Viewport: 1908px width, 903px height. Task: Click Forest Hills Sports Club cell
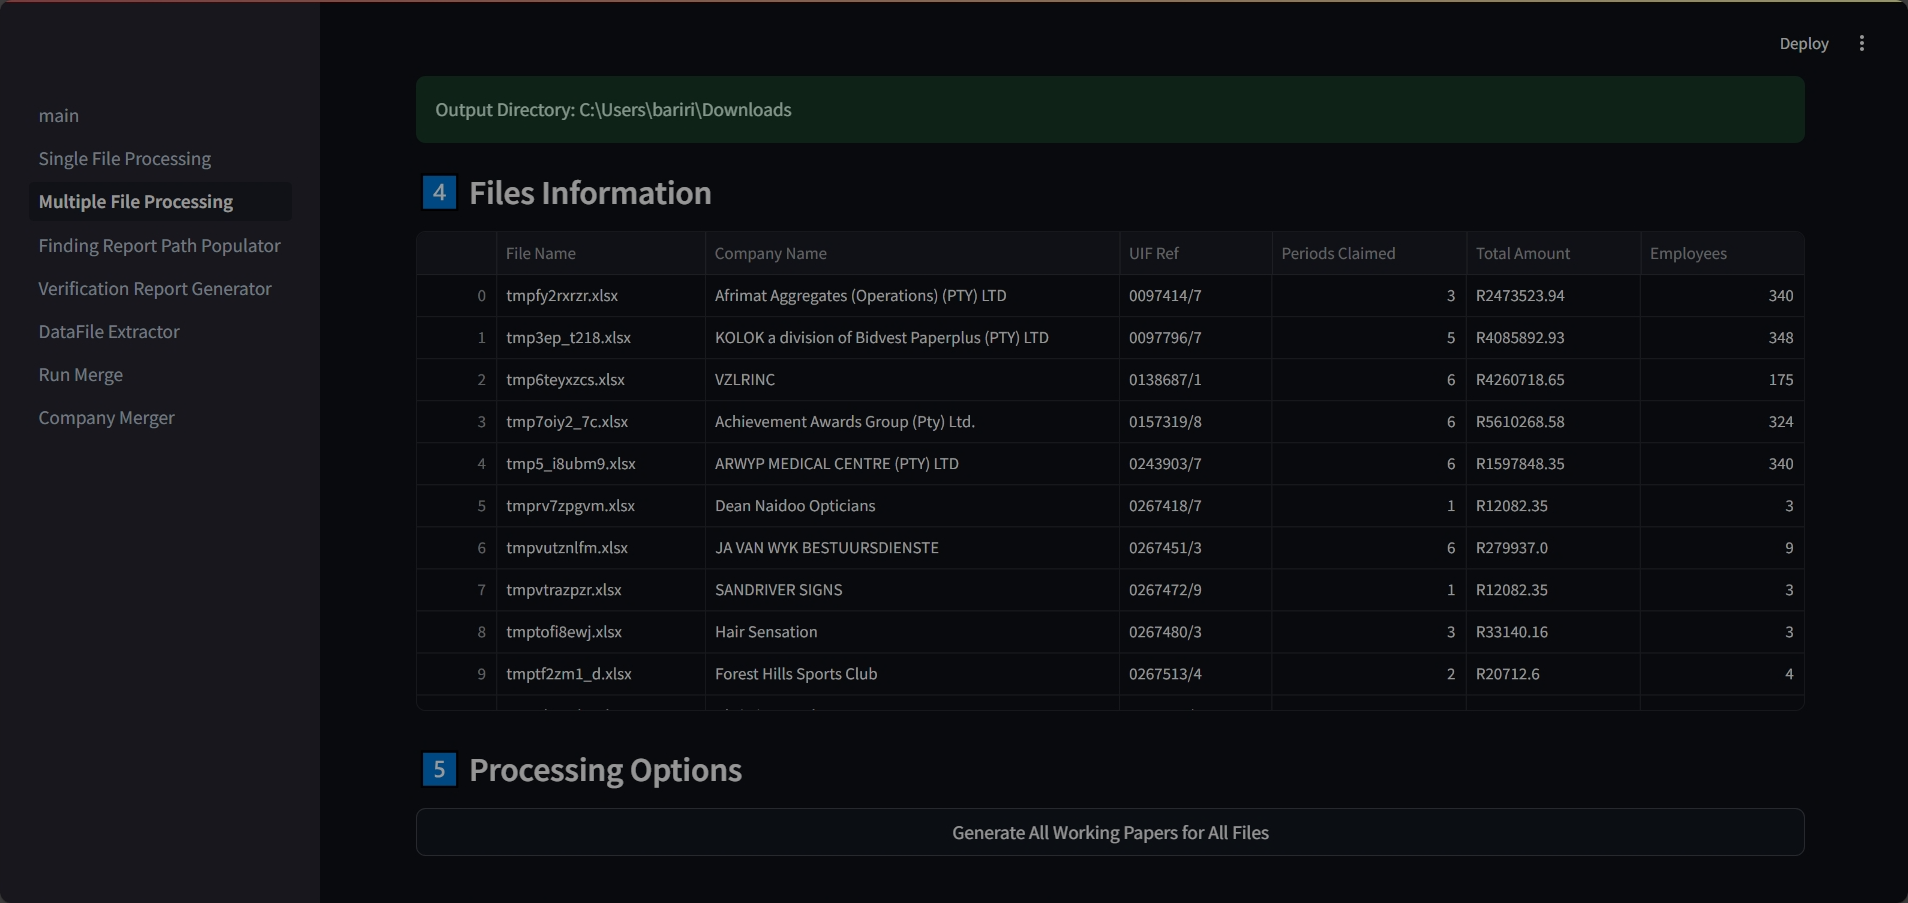912,674
